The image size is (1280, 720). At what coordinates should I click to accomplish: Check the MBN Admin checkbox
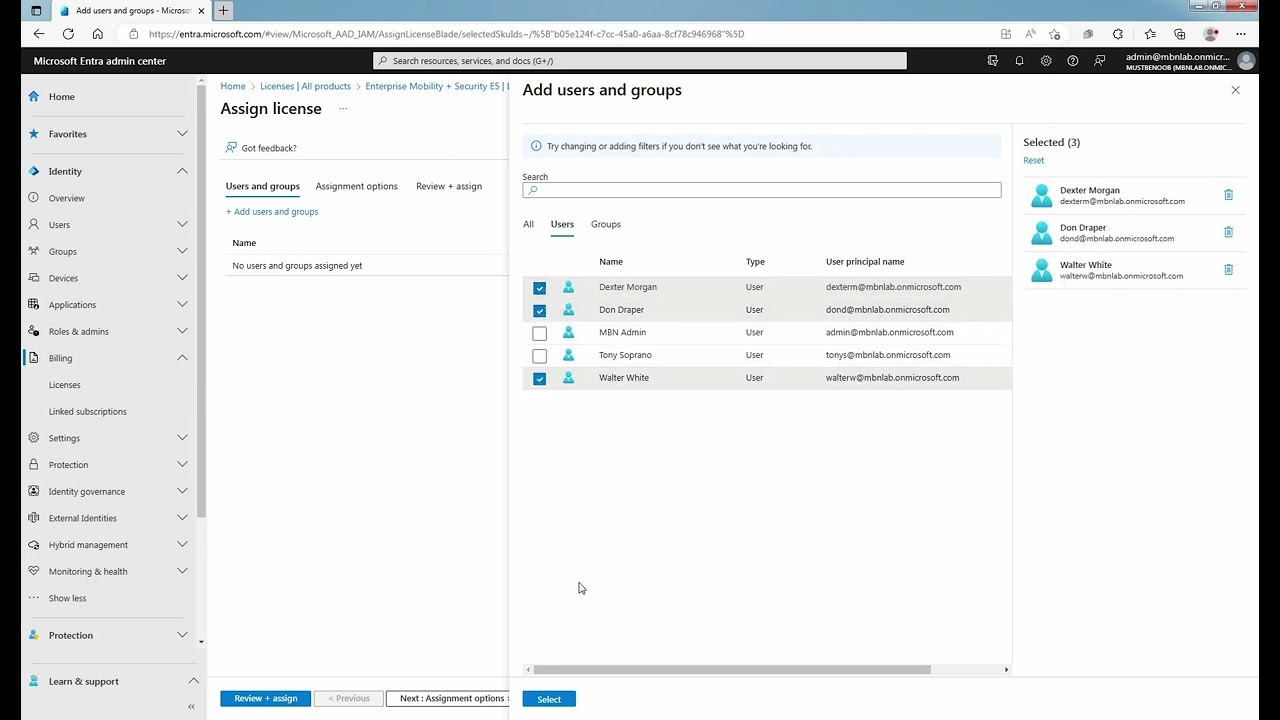point(540,333)
